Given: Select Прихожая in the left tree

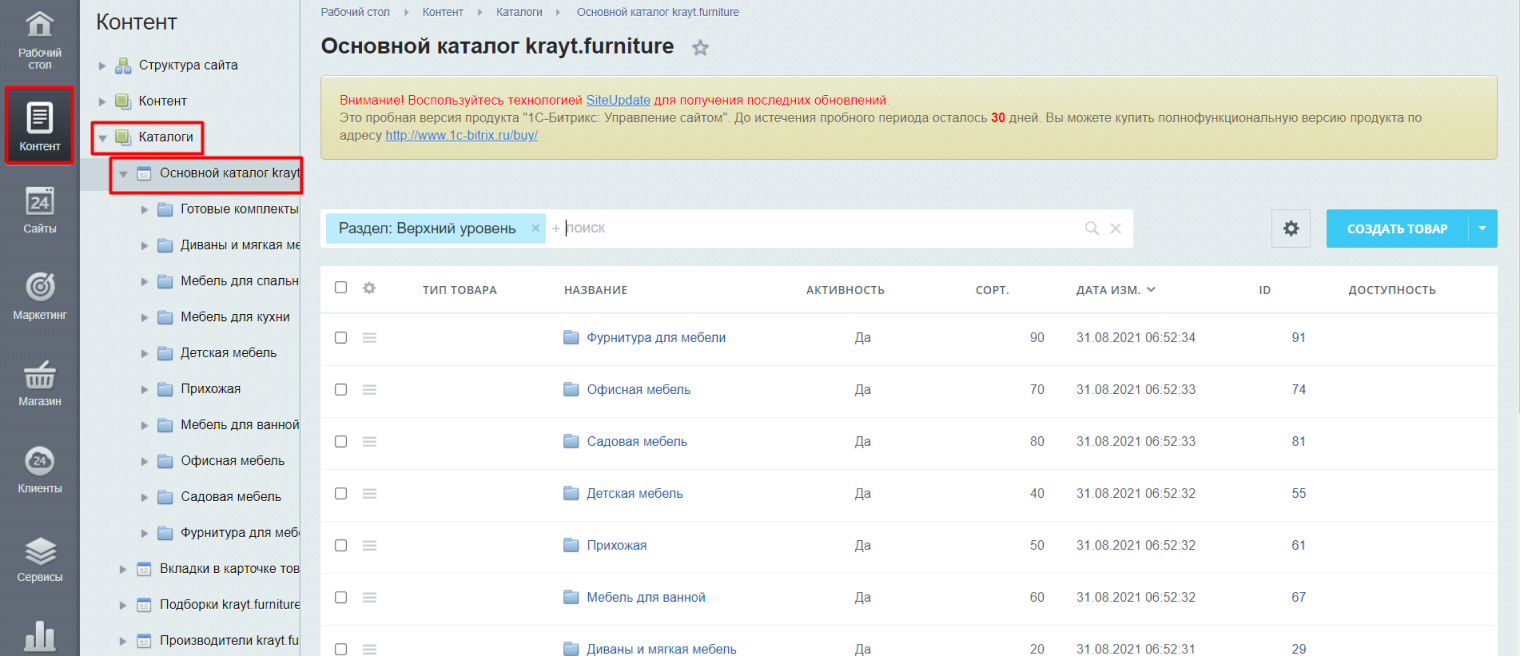Looking at the screenshot, I should pyautogui.click(x=210, y=389).
